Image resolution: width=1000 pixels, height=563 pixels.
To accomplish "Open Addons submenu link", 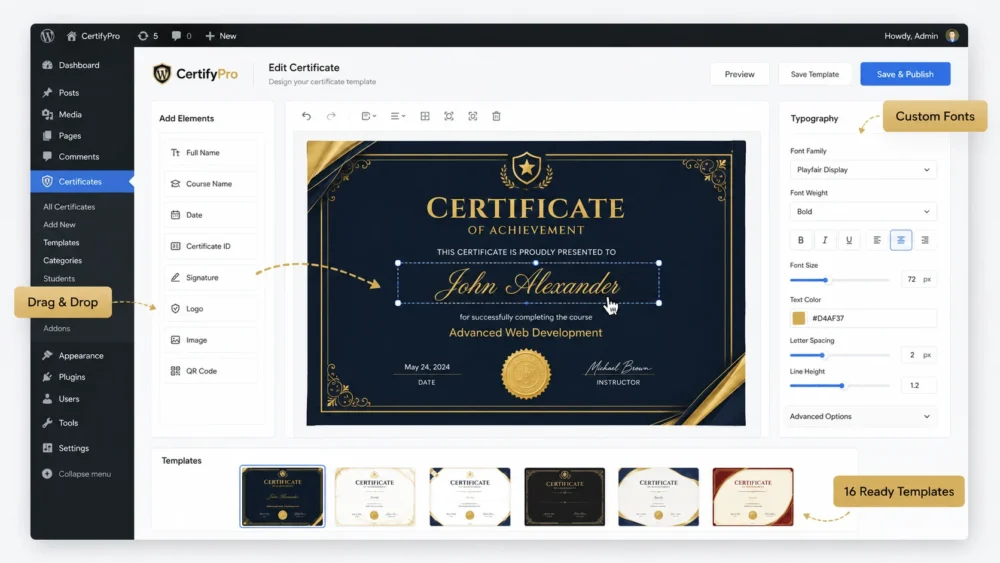I will pos(57,328).
